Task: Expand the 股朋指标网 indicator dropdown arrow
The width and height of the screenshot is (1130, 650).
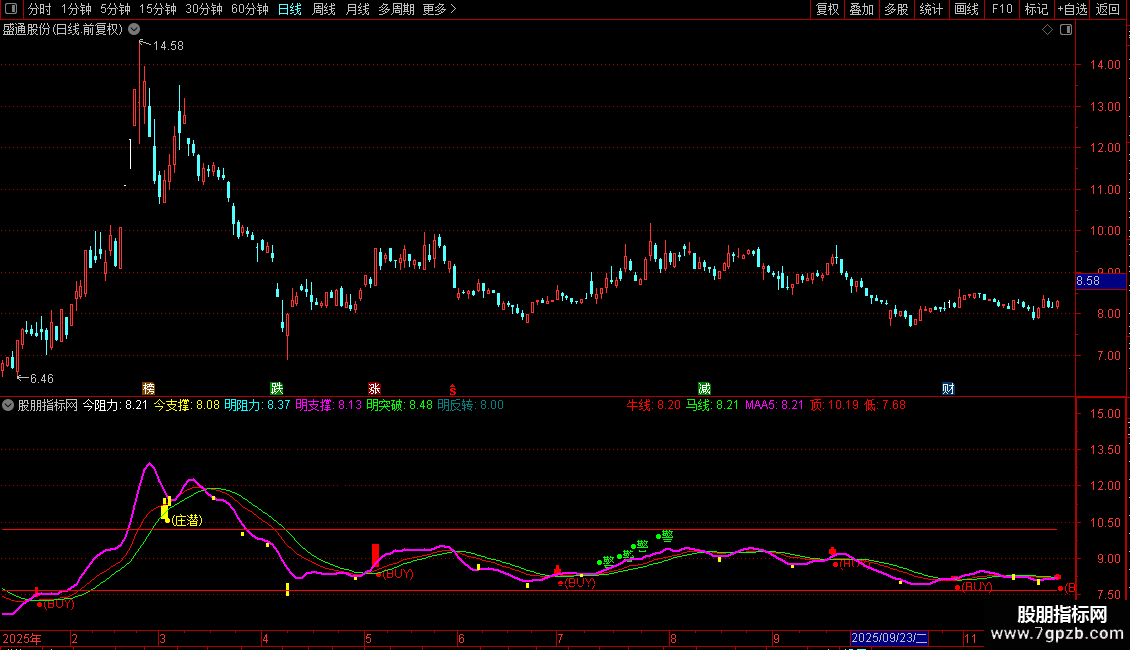Action: [9, 405]
